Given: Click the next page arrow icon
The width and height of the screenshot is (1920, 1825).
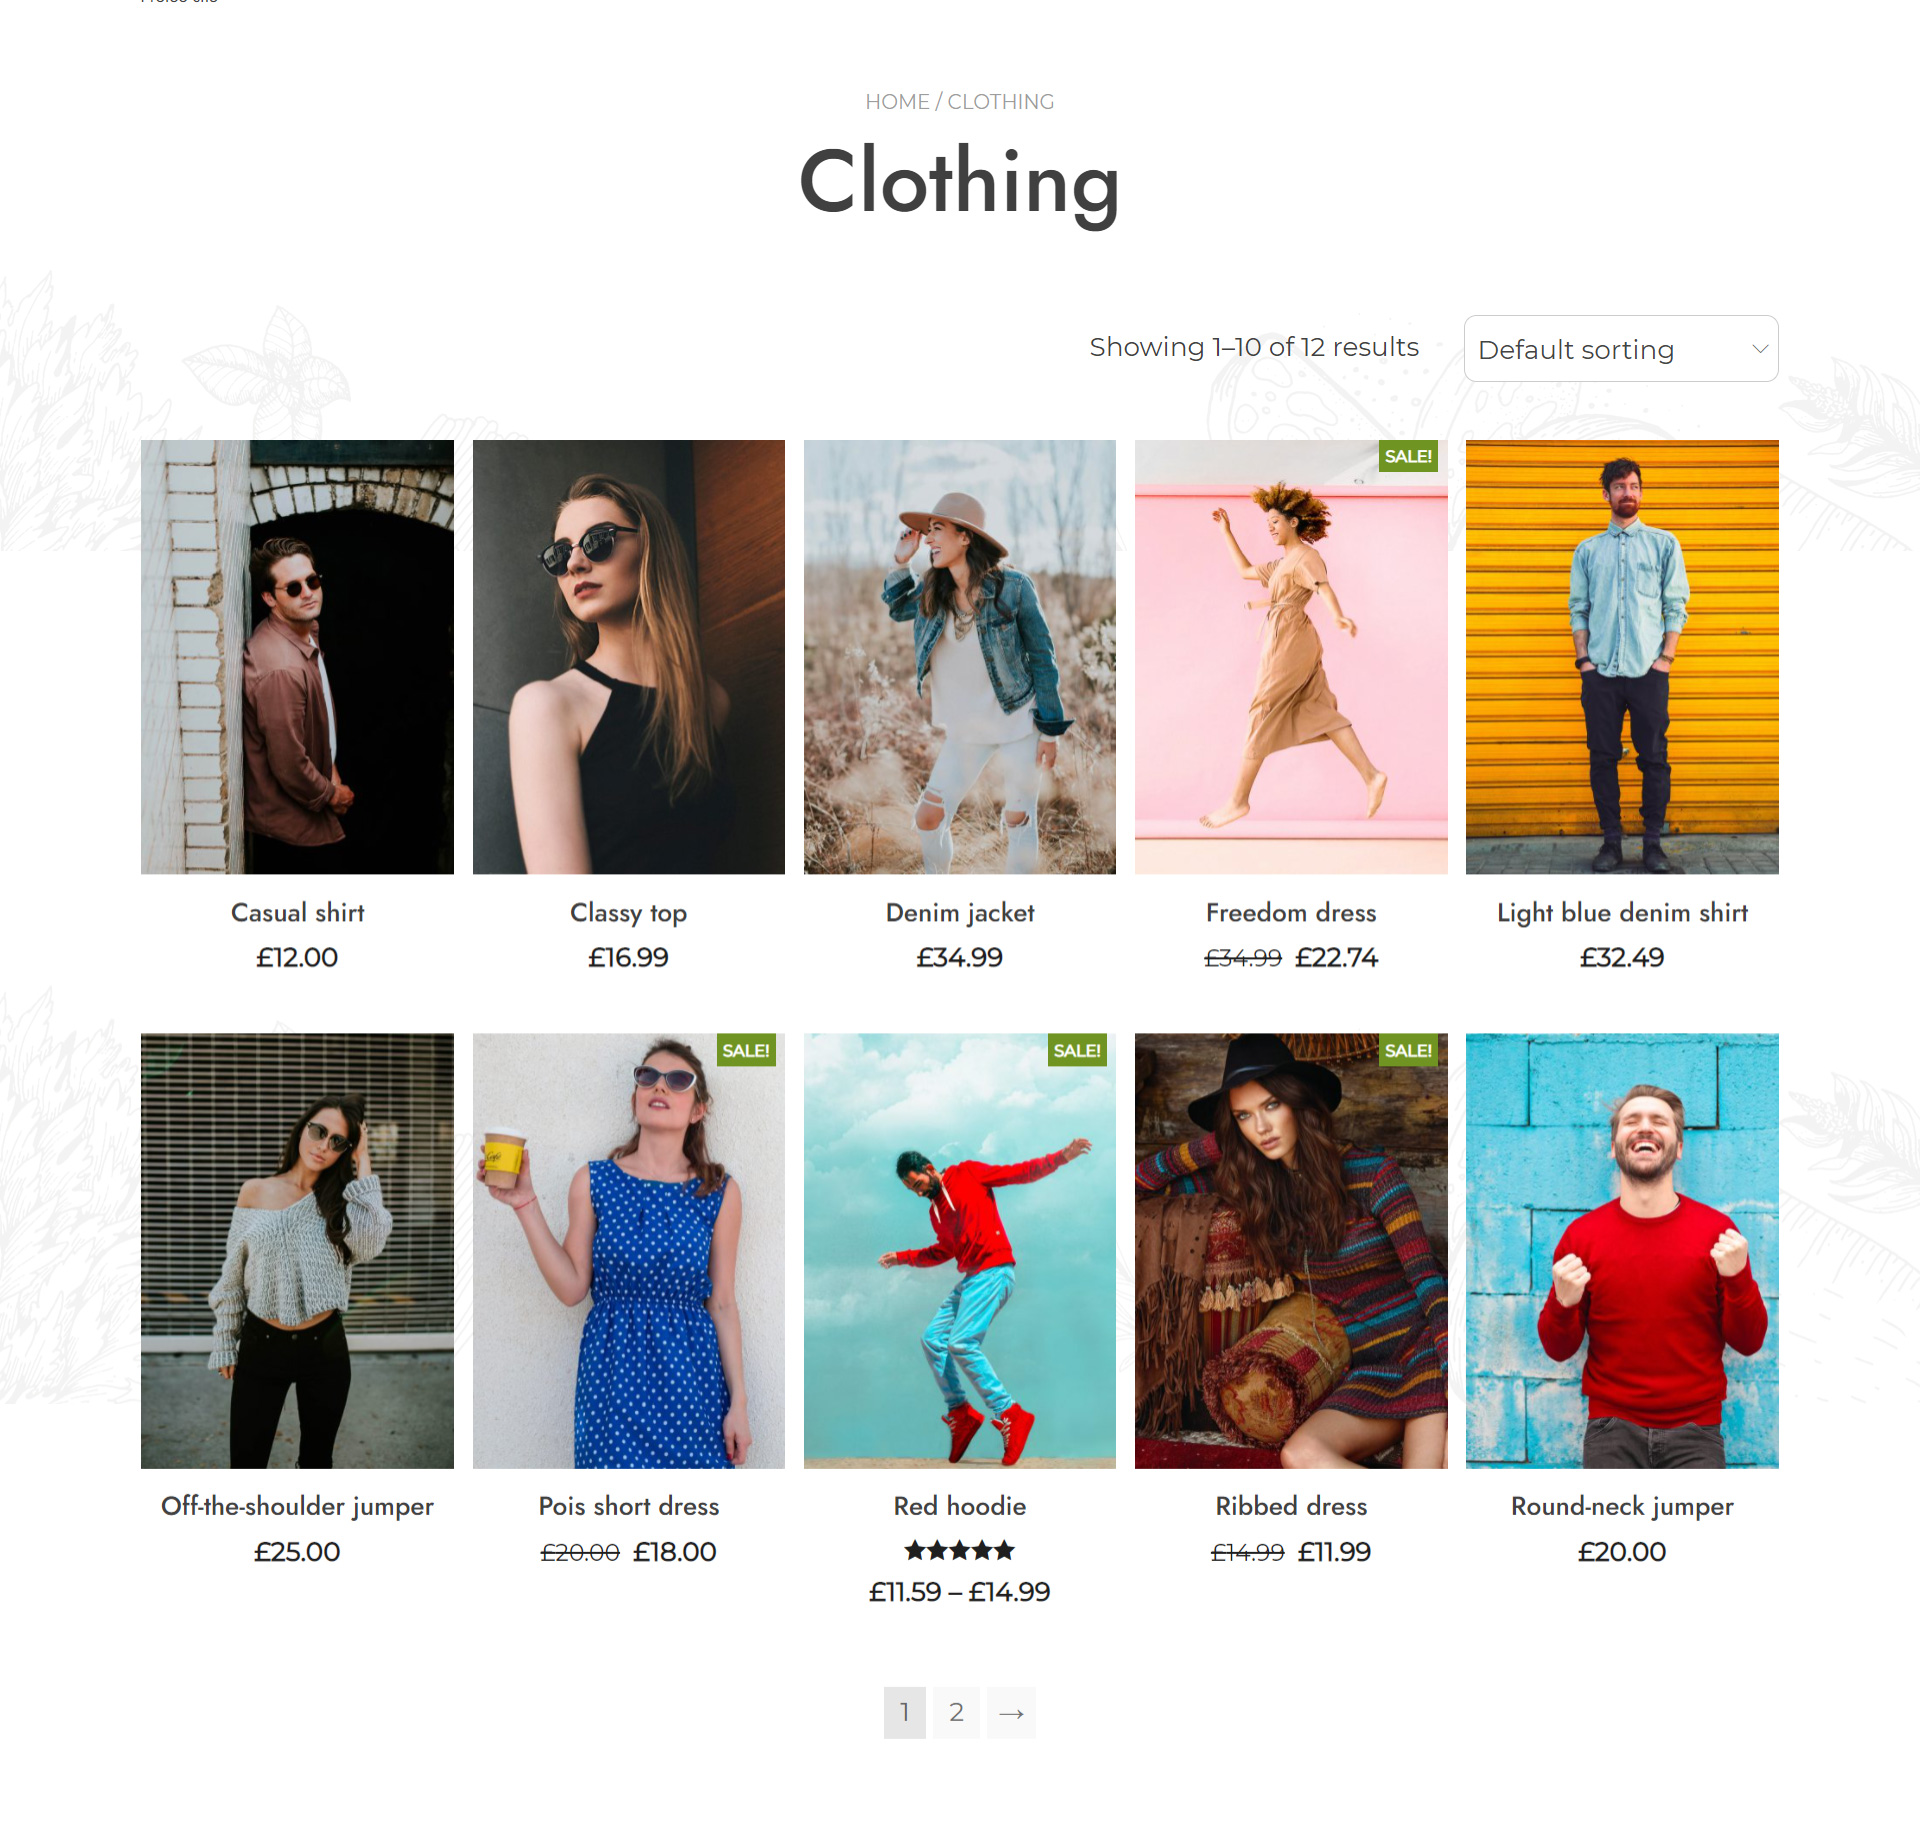Looking at the screenshot, I should coord(1011,1713).
